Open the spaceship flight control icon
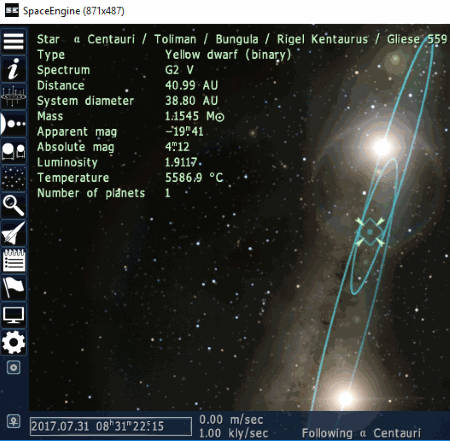 point(13,233)
